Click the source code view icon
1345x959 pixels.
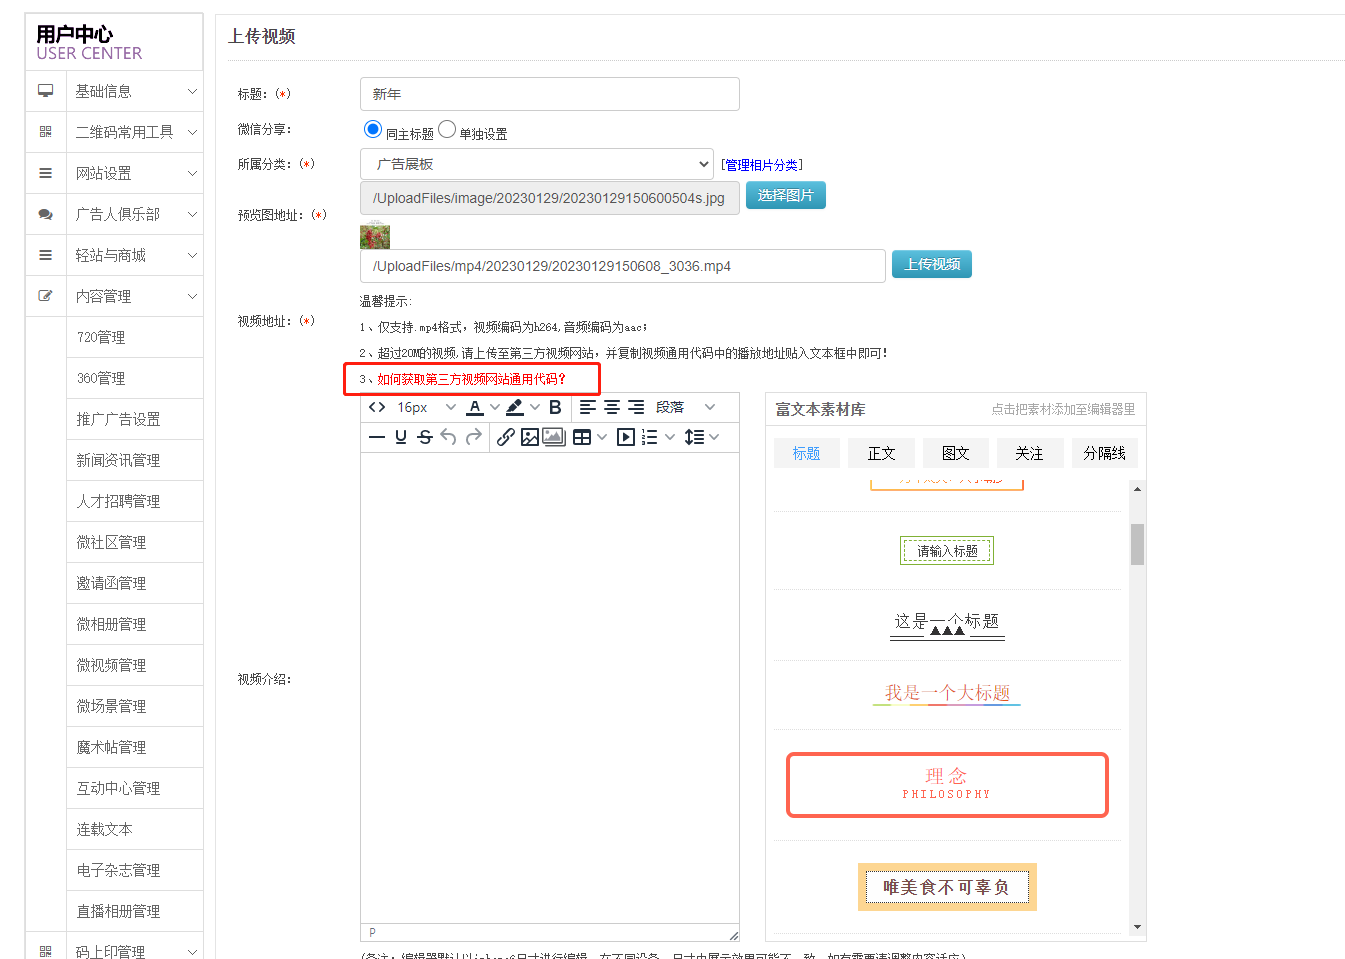[x=377, y=407]
